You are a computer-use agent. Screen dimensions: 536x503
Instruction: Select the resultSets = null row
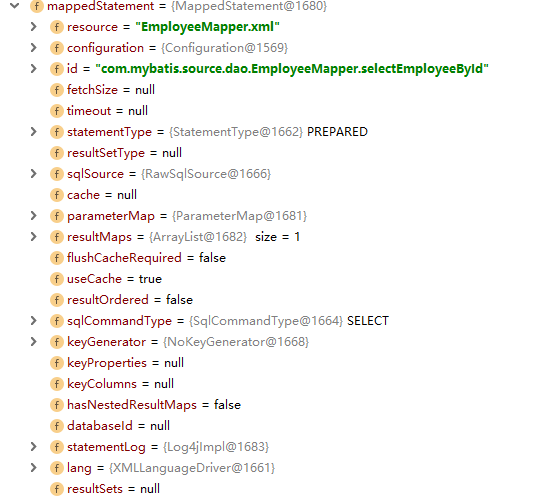pyautogui.click(x=105, y=489)
